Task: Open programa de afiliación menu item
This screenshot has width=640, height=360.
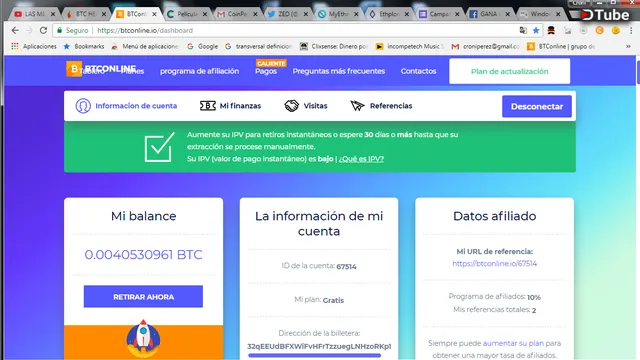Action: tap(200, 71)
